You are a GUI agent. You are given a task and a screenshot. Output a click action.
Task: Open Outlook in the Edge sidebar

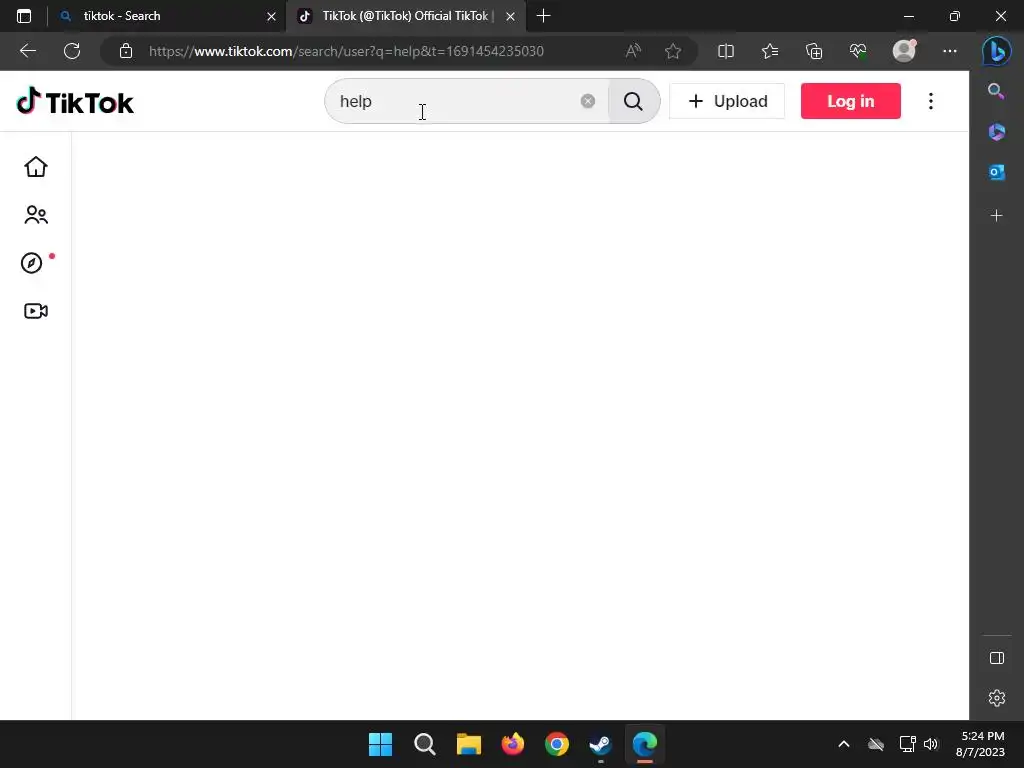pos(997,172)
